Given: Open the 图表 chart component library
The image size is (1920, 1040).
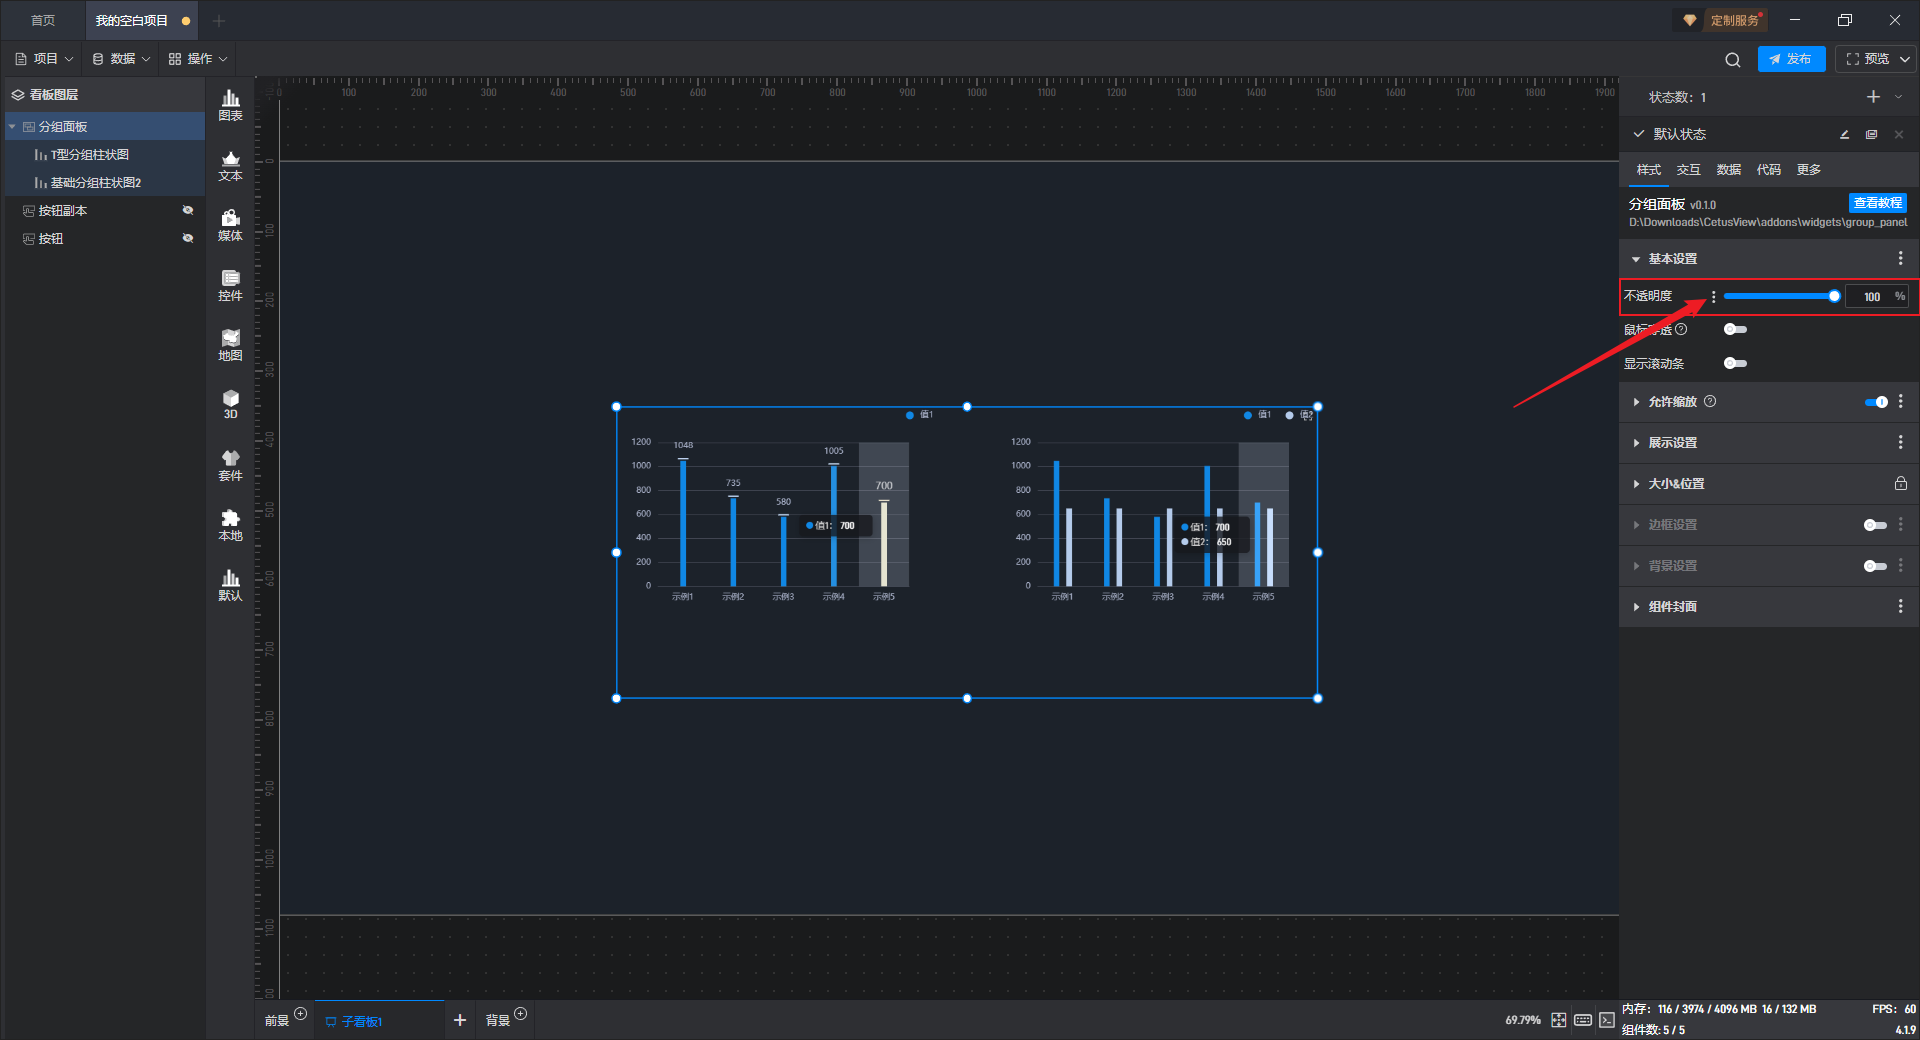Looking at the screenshot, I should tap(230, 105).
